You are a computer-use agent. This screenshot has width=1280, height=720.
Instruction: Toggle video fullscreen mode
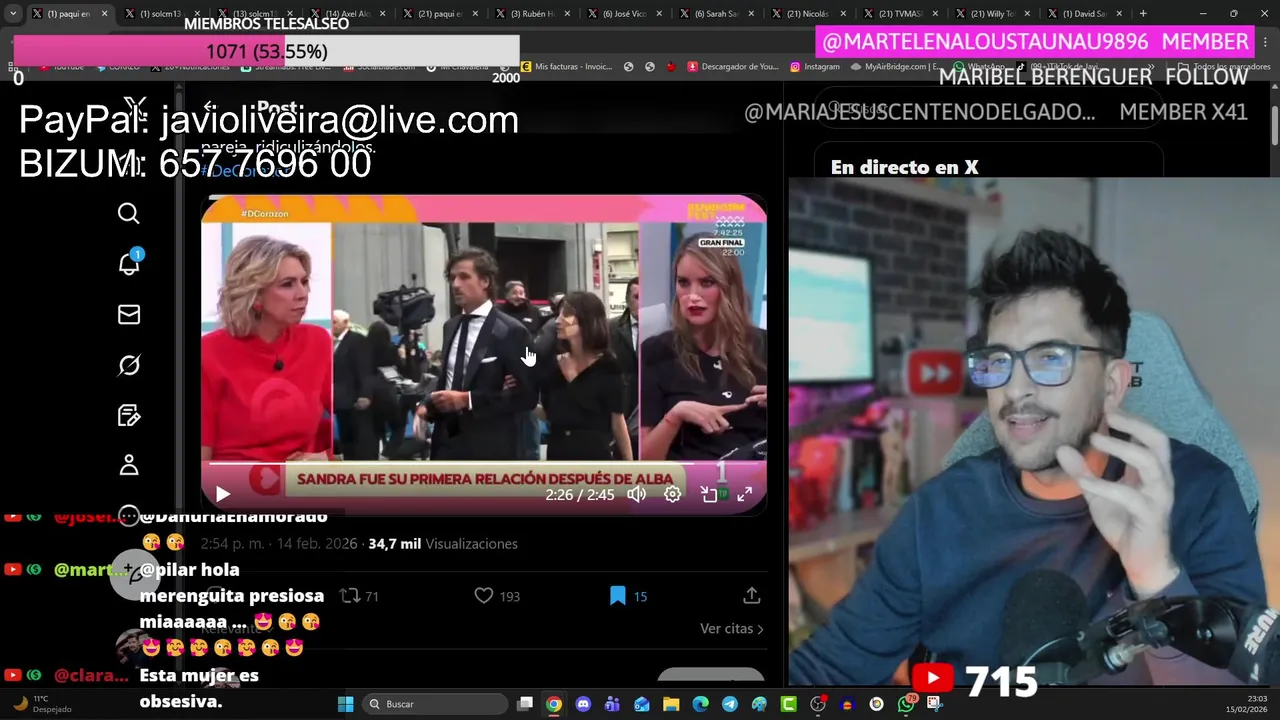(745, 494)
